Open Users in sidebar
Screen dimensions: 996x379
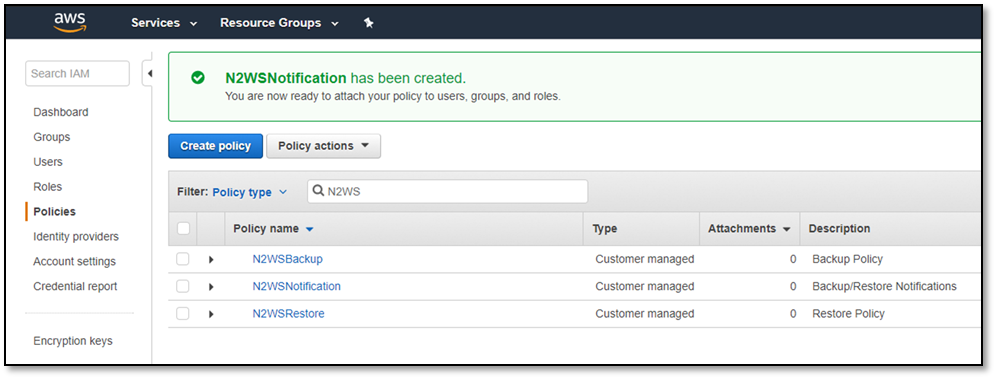pyautogui.click(x=48, y=162)
